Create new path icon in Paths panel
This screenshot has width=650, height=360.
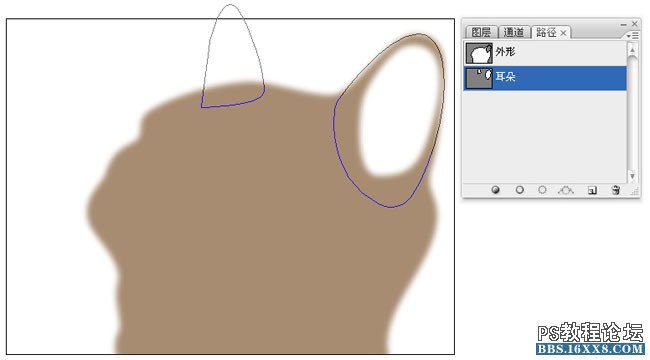(x=592, y=190)
